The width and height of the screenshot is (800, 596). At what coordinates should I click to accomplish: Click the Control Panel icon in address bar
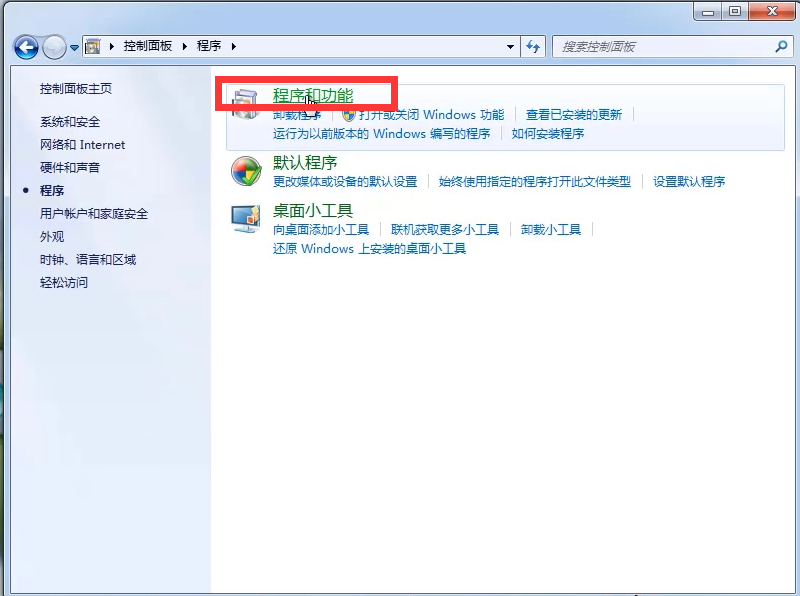click(x=92, y=46)
